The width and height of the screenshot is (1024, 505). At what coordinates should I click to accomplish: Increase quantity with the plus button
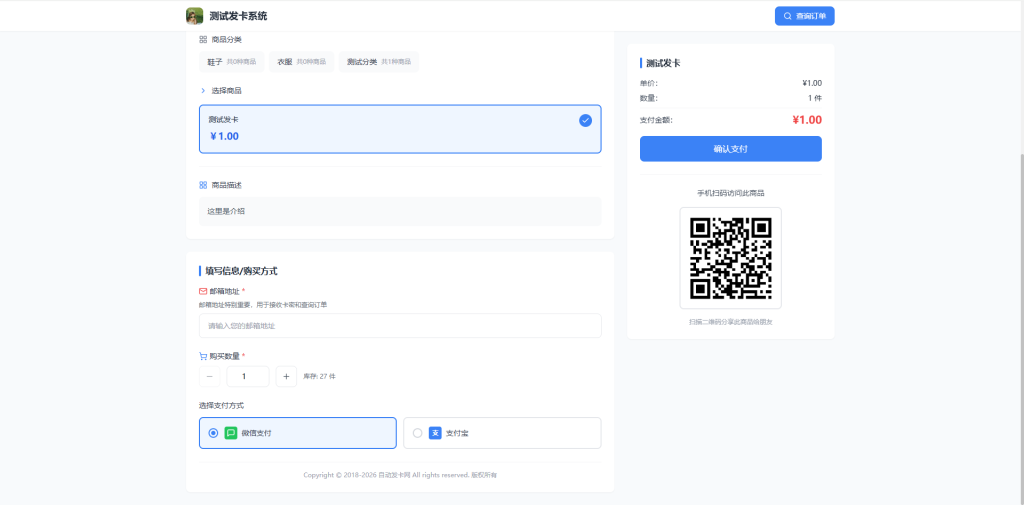coord(286,376)
